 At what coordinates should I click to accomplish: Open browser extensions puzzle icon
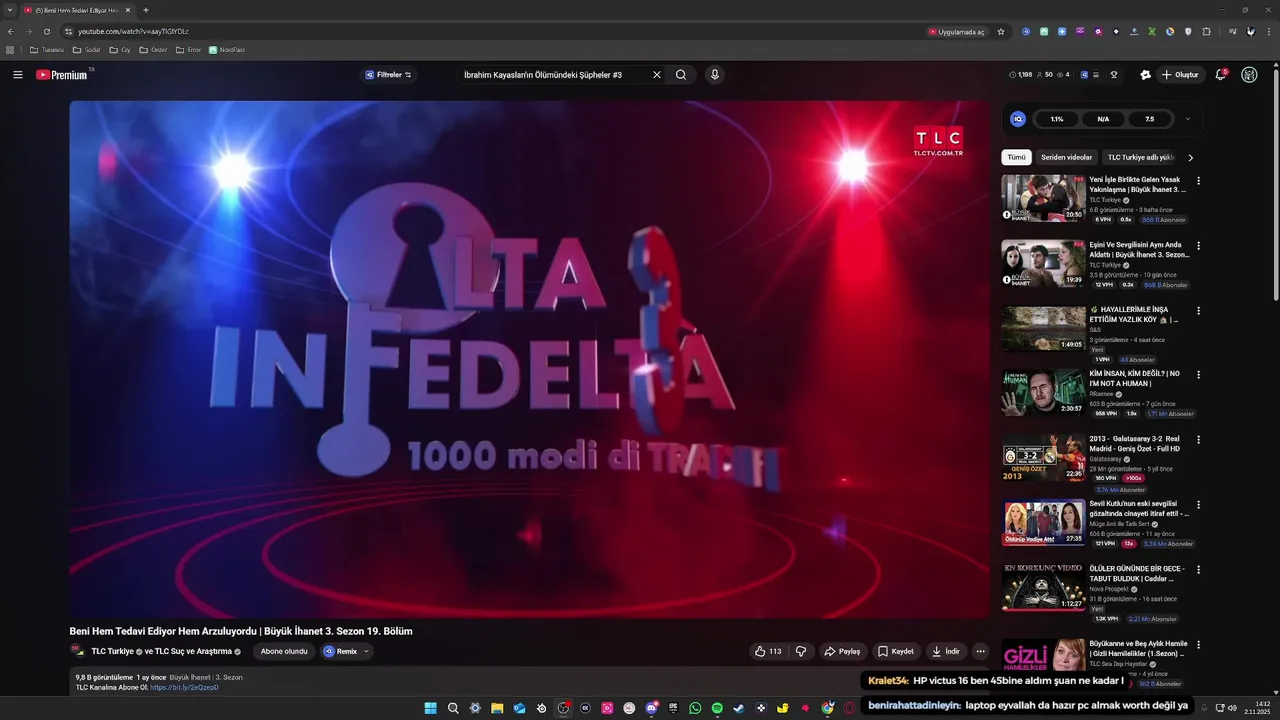pos(1206,32)
